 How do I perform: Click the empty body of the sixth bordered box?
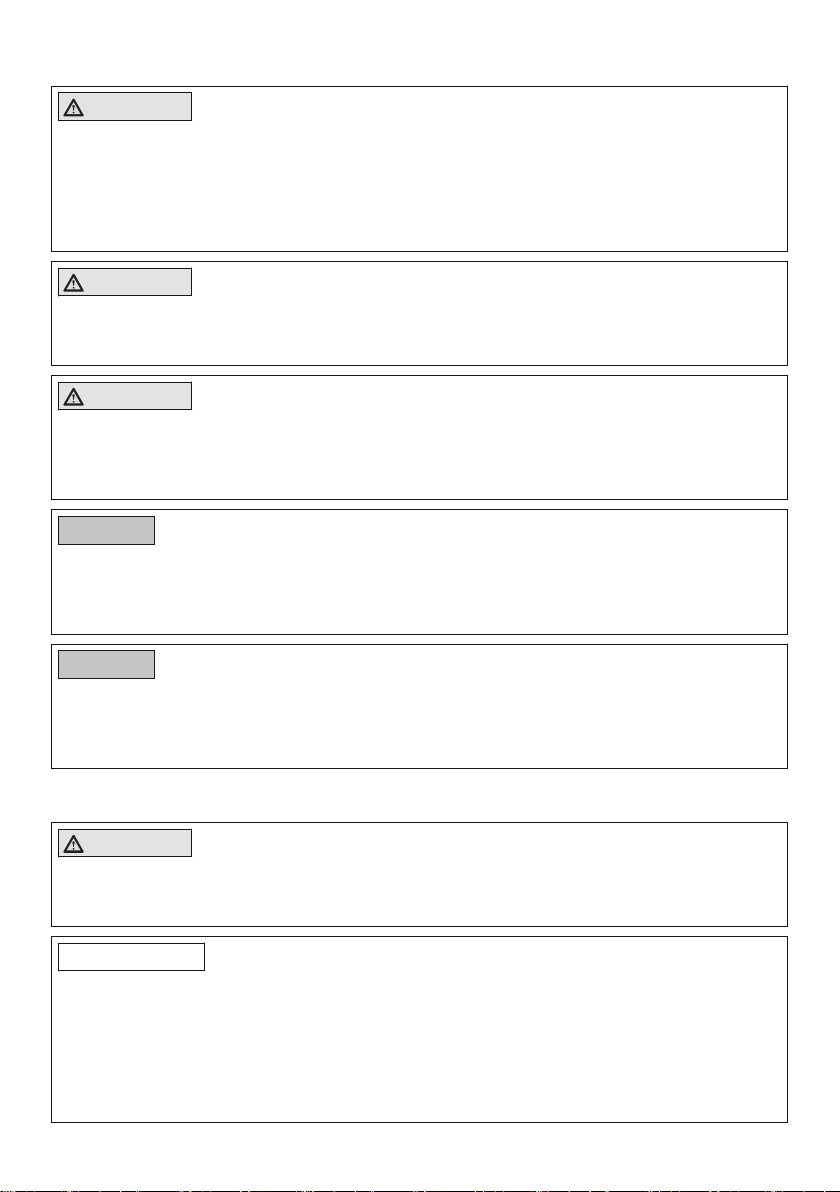(x=419, y=888)
